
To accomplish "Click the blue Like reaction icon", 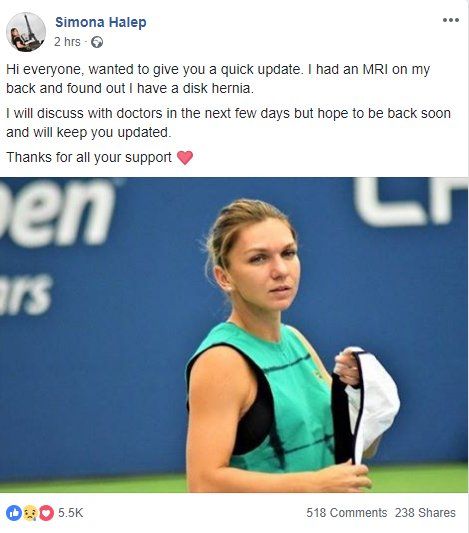I will tap(14, 513).
